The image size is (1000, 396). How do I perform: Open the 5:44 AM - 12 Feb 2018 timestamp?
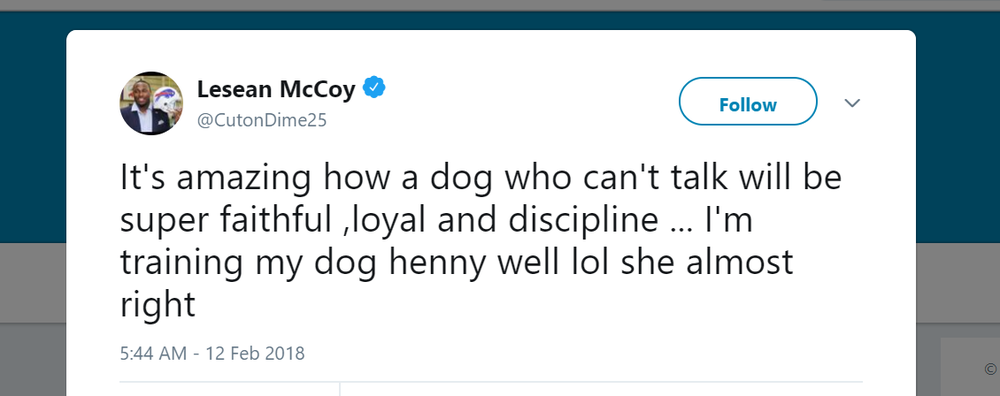[212, 353]
